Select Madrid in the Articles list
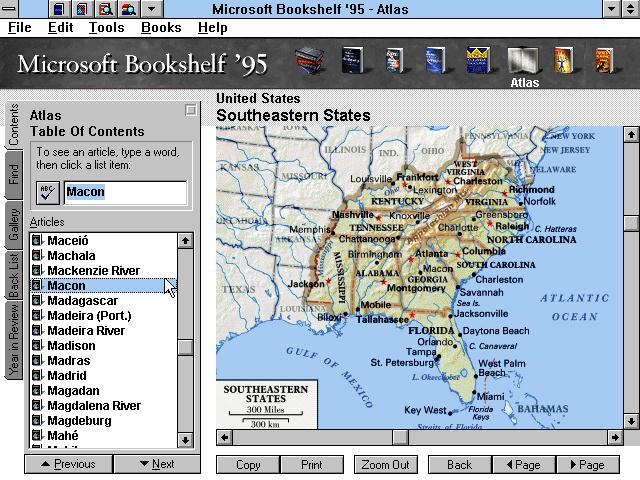 104,376
